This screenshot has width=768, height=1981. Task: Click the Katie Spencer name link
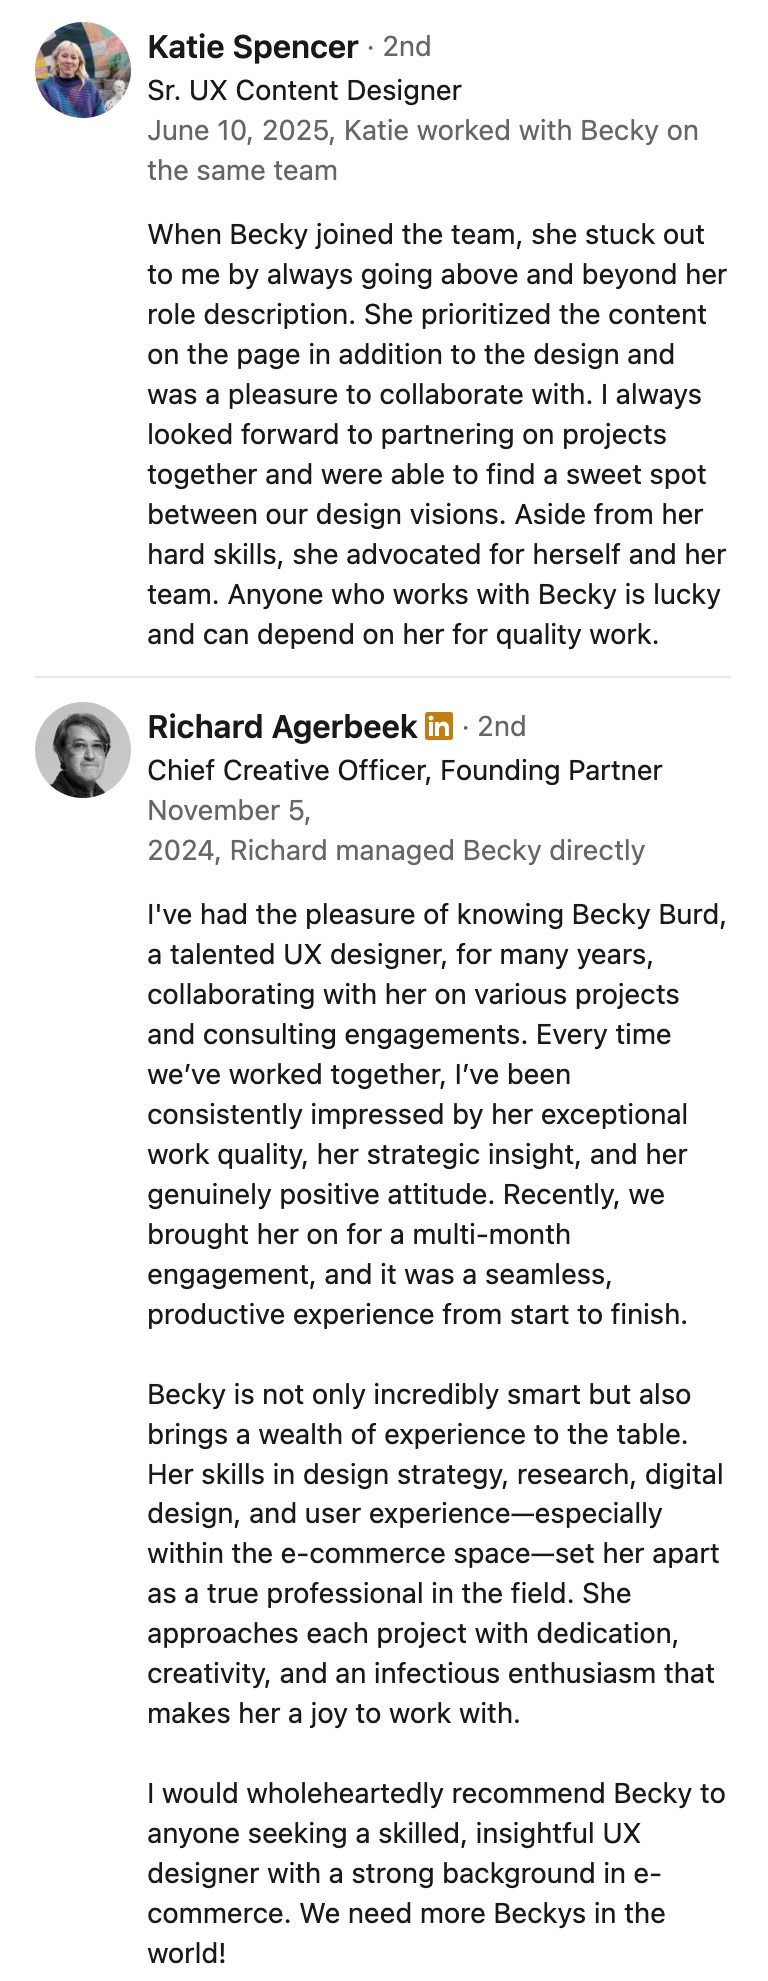point(252,47)
